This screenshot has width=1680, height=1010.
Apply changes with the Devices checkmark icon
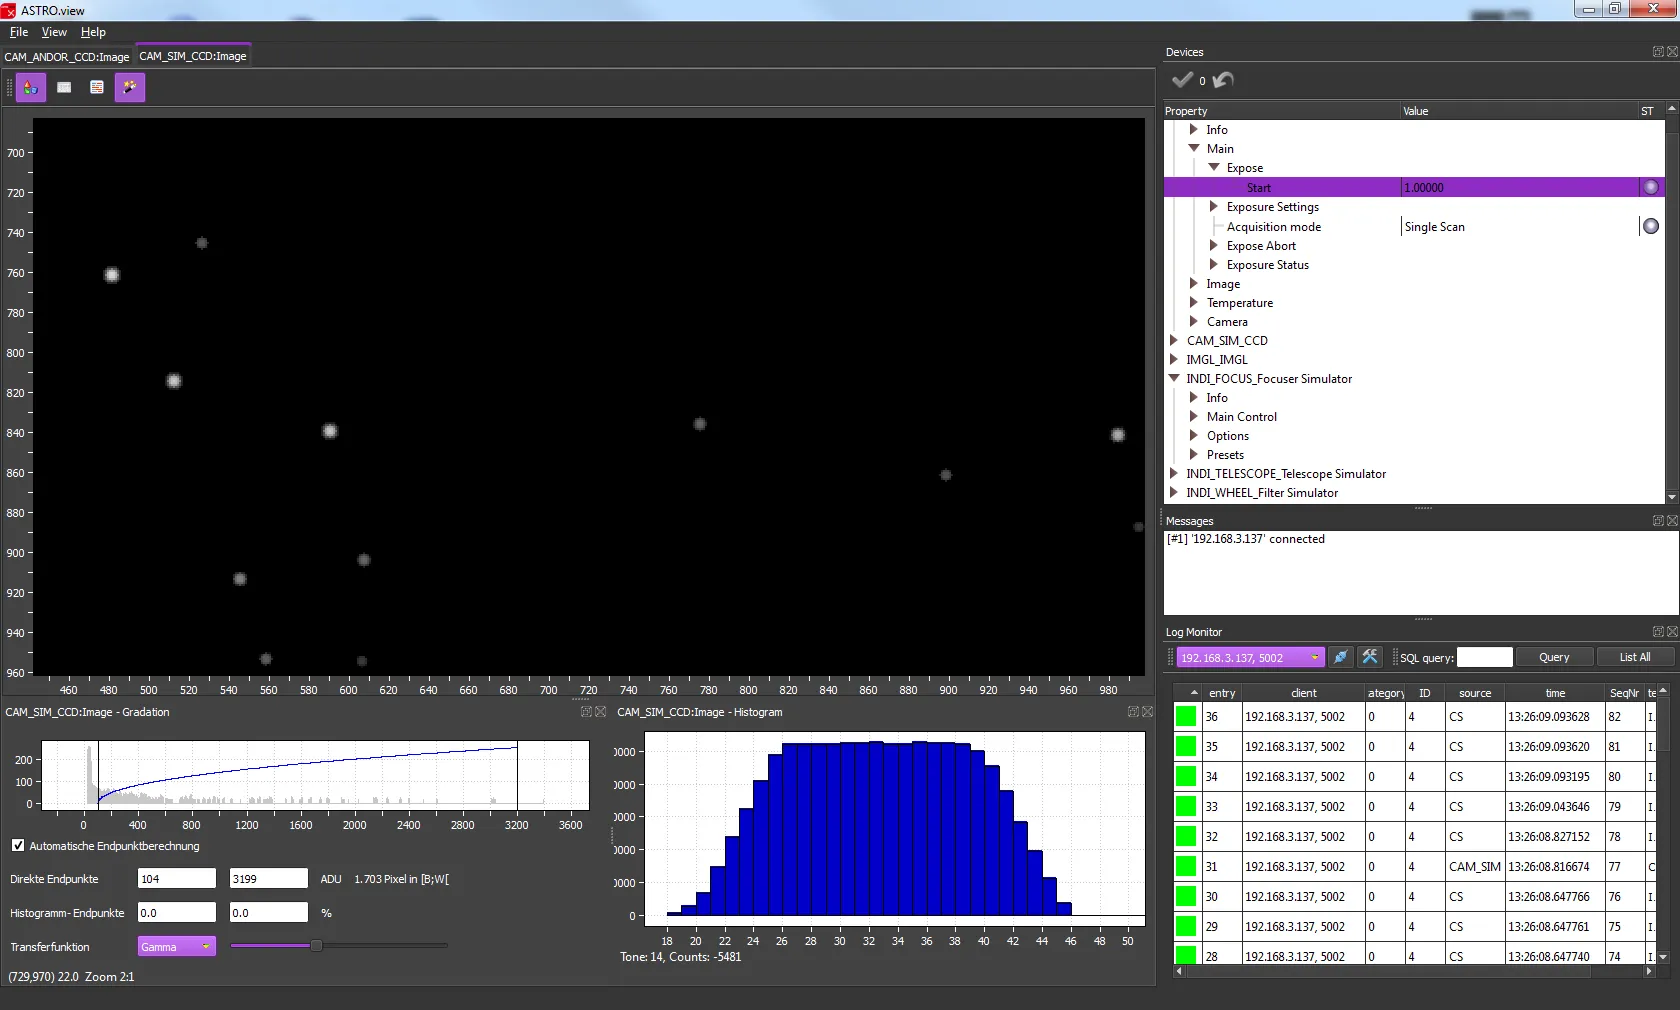coord(1182,80)
